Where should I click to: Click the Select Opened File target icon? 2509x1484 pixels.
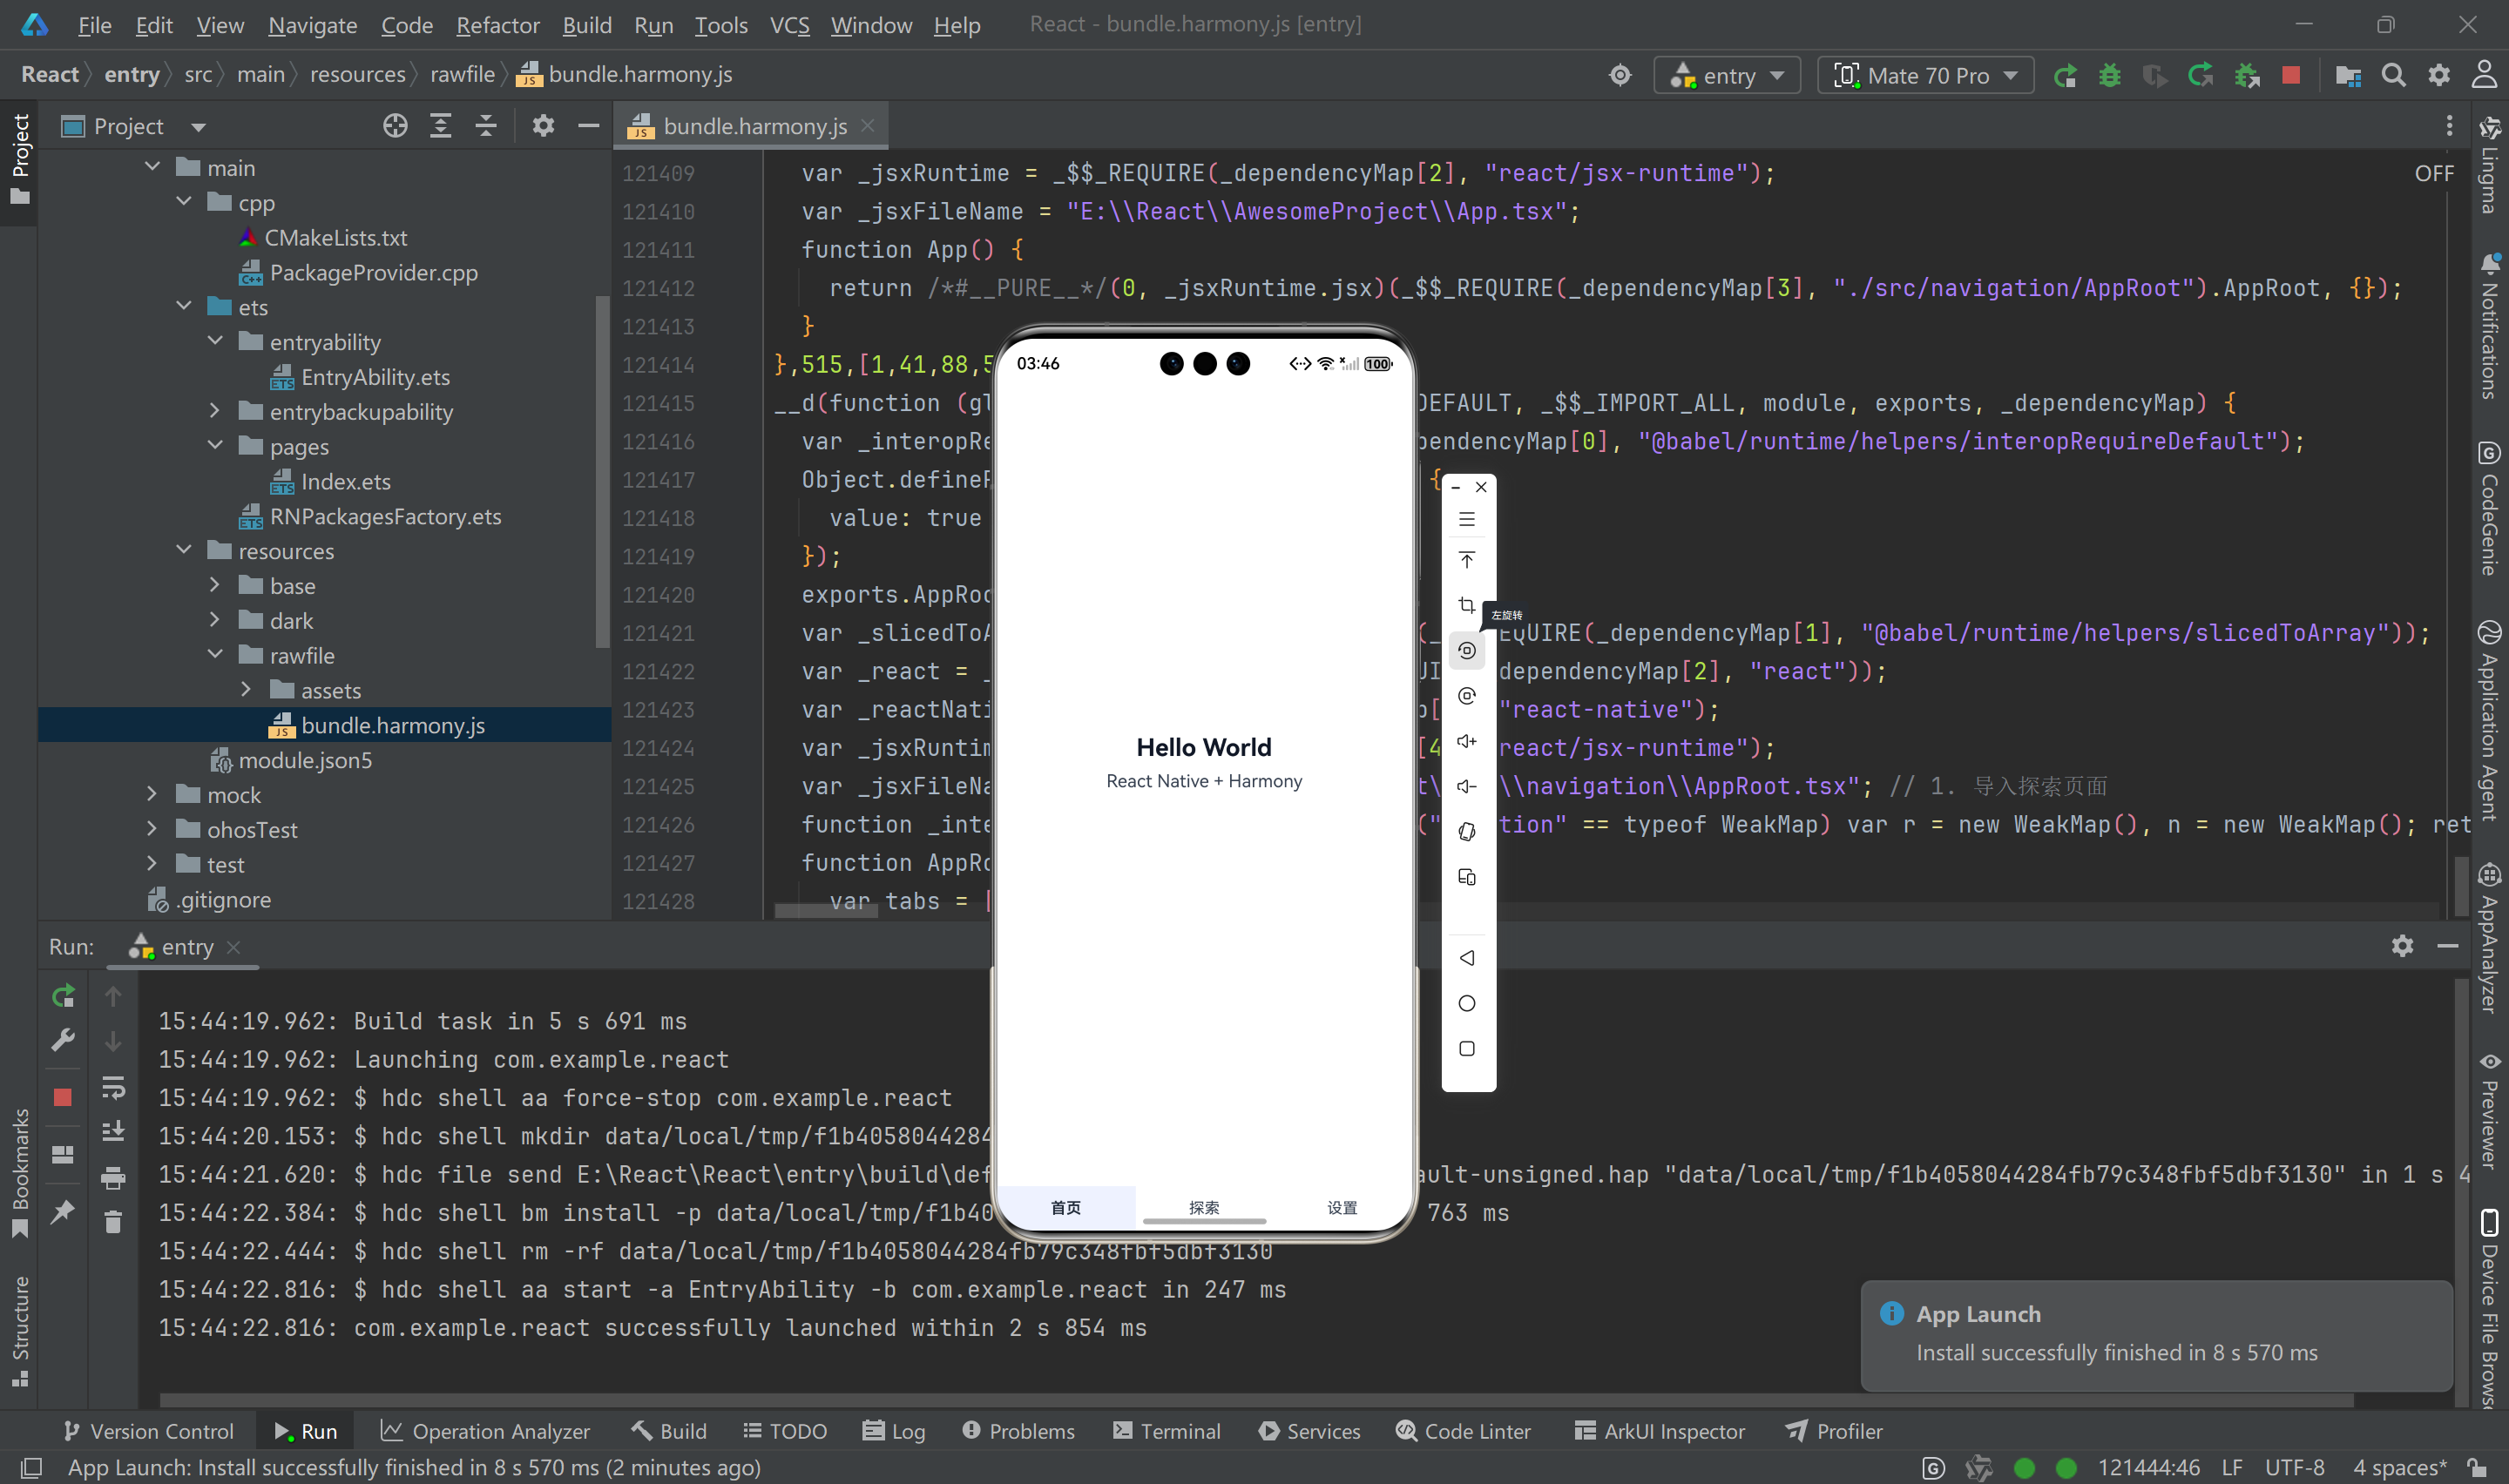point(395,126)
